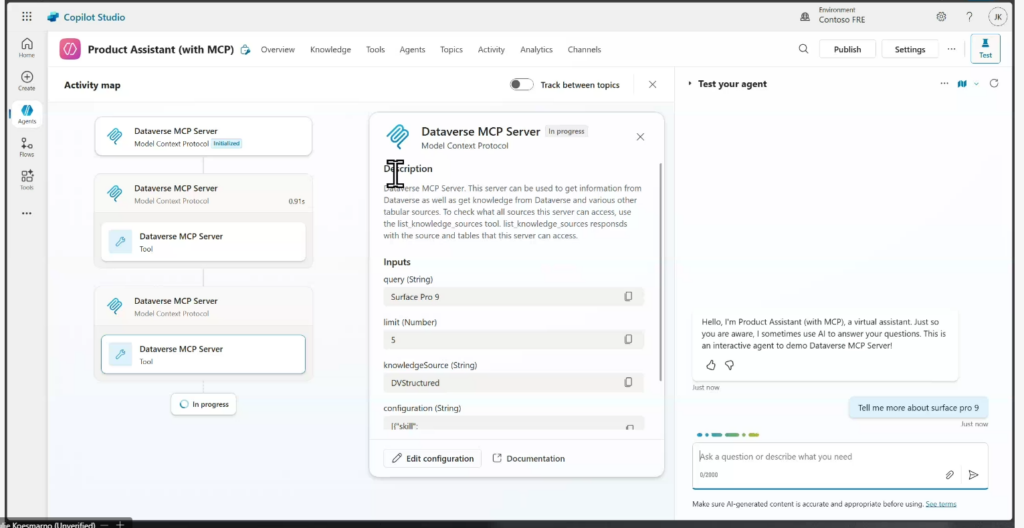
Task: Give thumbs up to greeting message
Action: point(711,365)
